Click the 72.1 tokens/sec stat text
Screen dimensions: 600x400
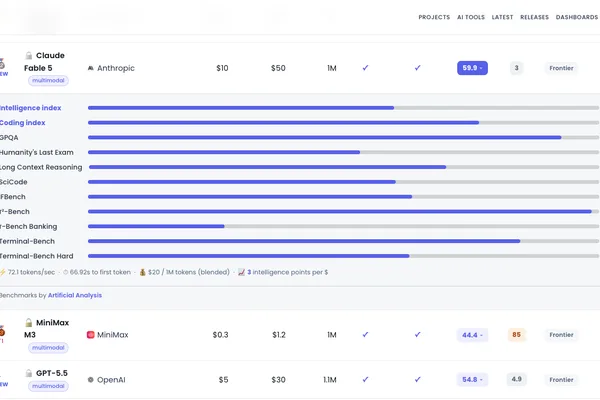tap(31, 272)
